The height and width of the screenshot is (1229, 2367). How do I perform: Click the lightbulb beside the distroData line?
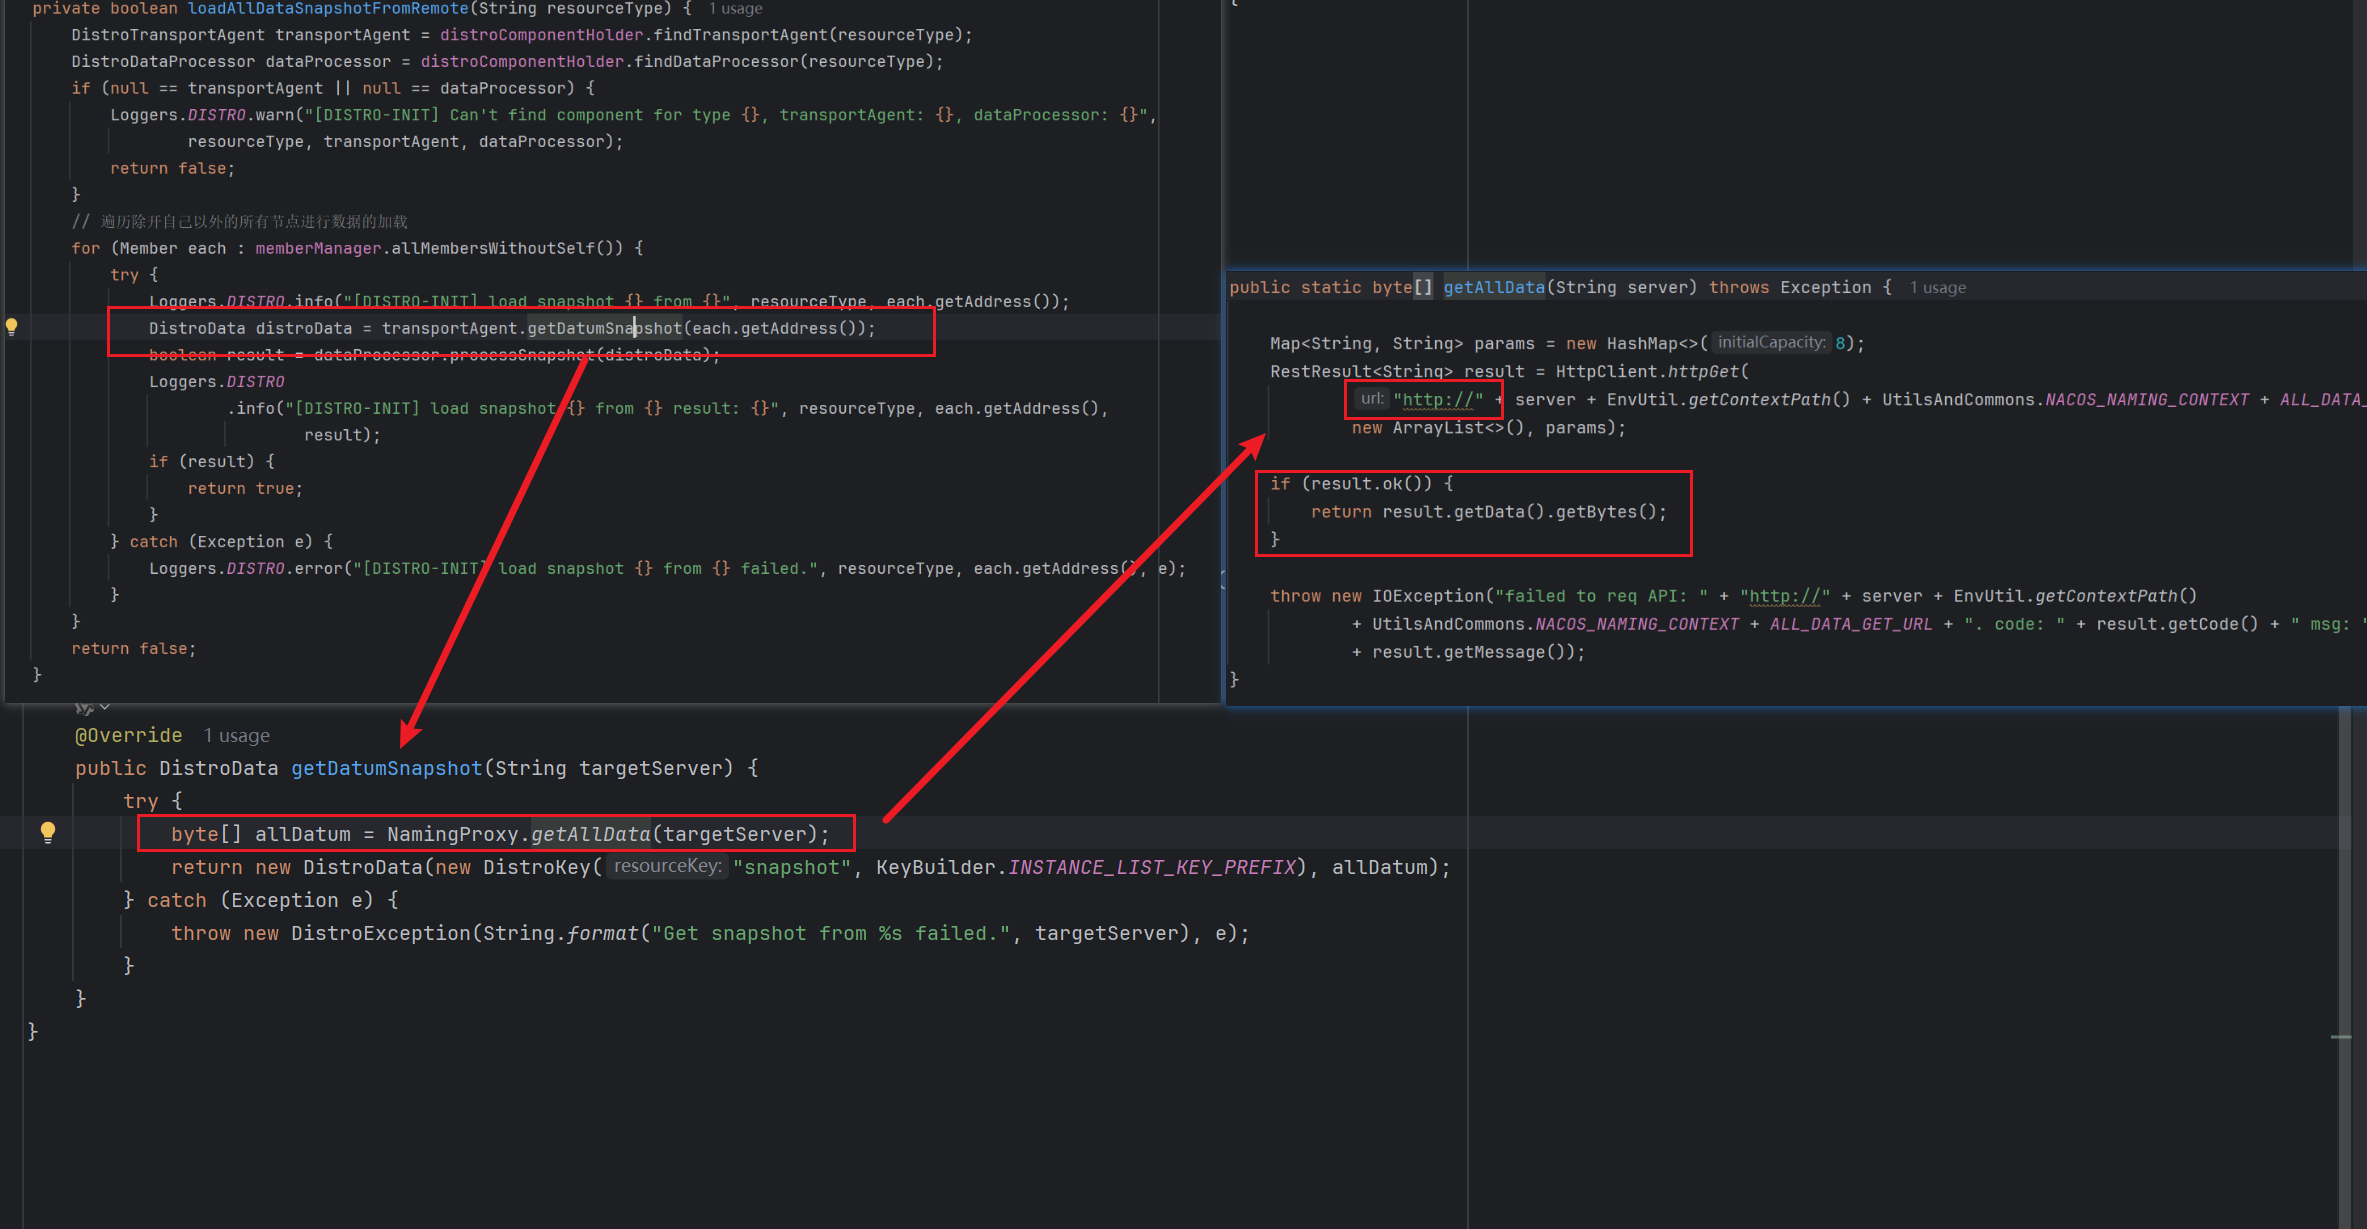point(12,326)
